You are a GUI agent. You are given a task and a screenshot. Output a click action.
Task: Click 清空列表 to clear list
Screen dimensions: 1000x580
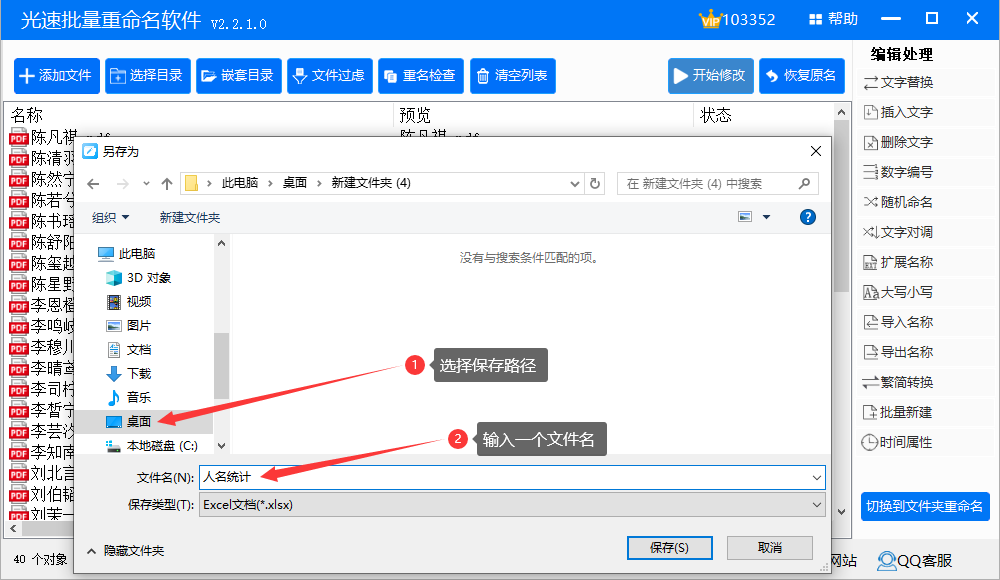513,76
